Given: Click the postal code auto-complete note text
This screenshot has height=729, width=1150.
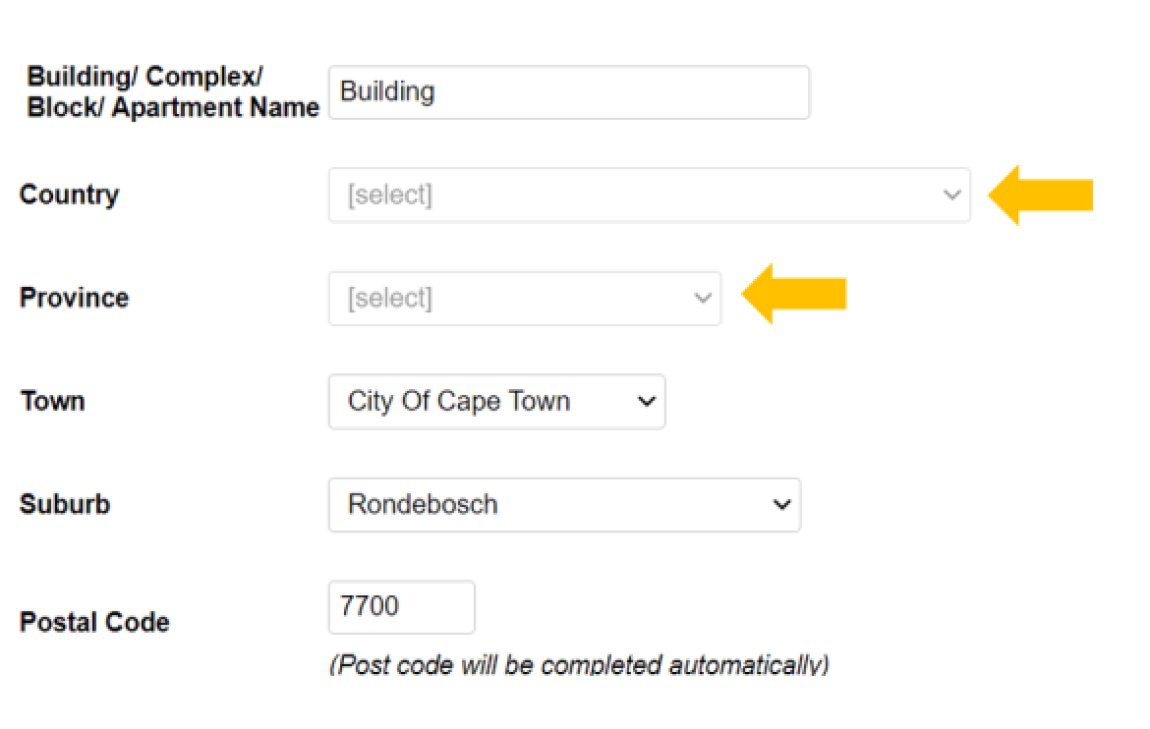Looking at the screenshot, I should (581, 664).
